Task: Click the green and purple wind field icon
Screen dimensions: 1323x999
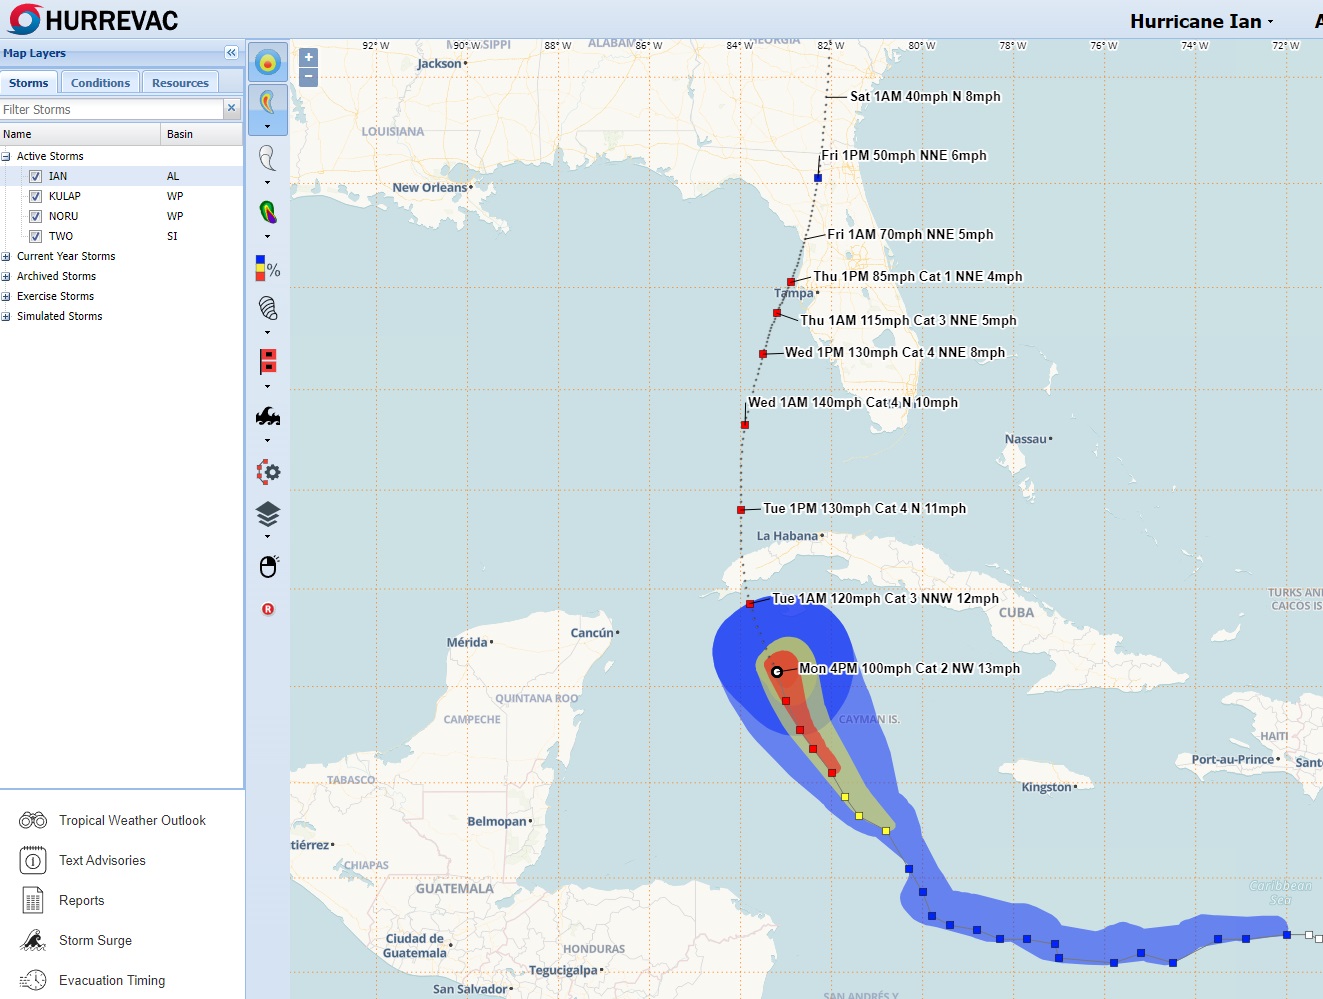Action: coord(267,212)
